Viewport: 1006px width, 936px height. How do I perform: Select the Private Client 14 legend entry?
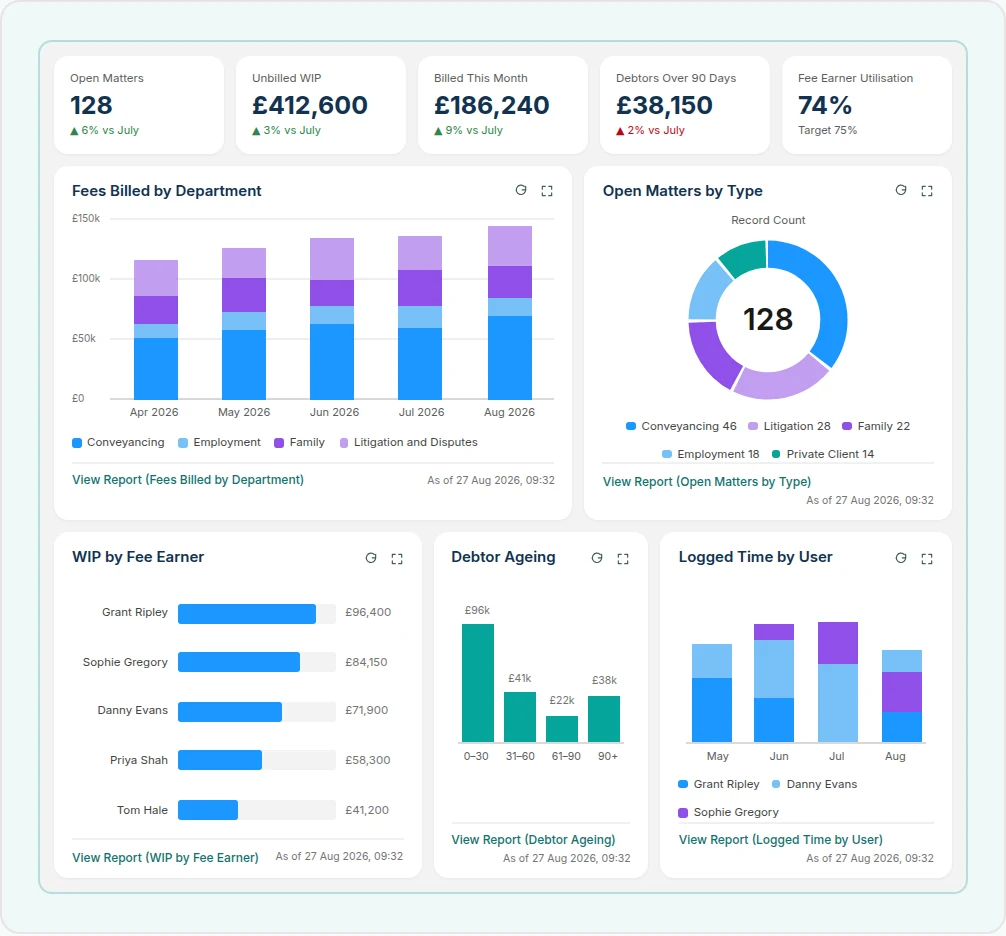[823, 454]
